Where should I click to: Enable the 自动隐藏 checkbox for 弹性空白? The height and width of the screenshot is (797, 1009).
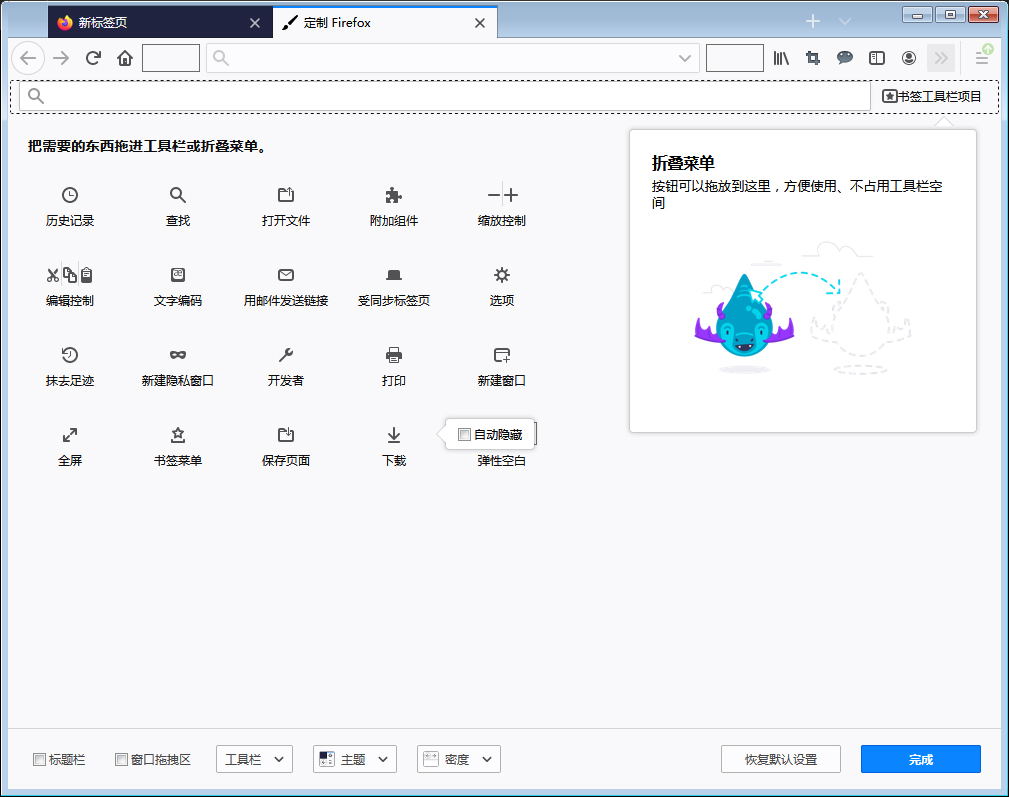pyautogui.click(x=464, y=434)
